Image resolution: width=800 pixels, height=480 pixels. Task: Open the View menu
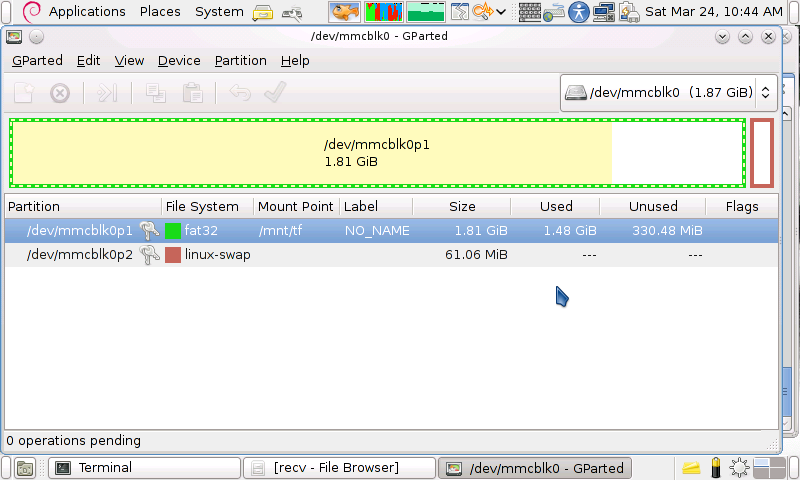coord(129,61)
